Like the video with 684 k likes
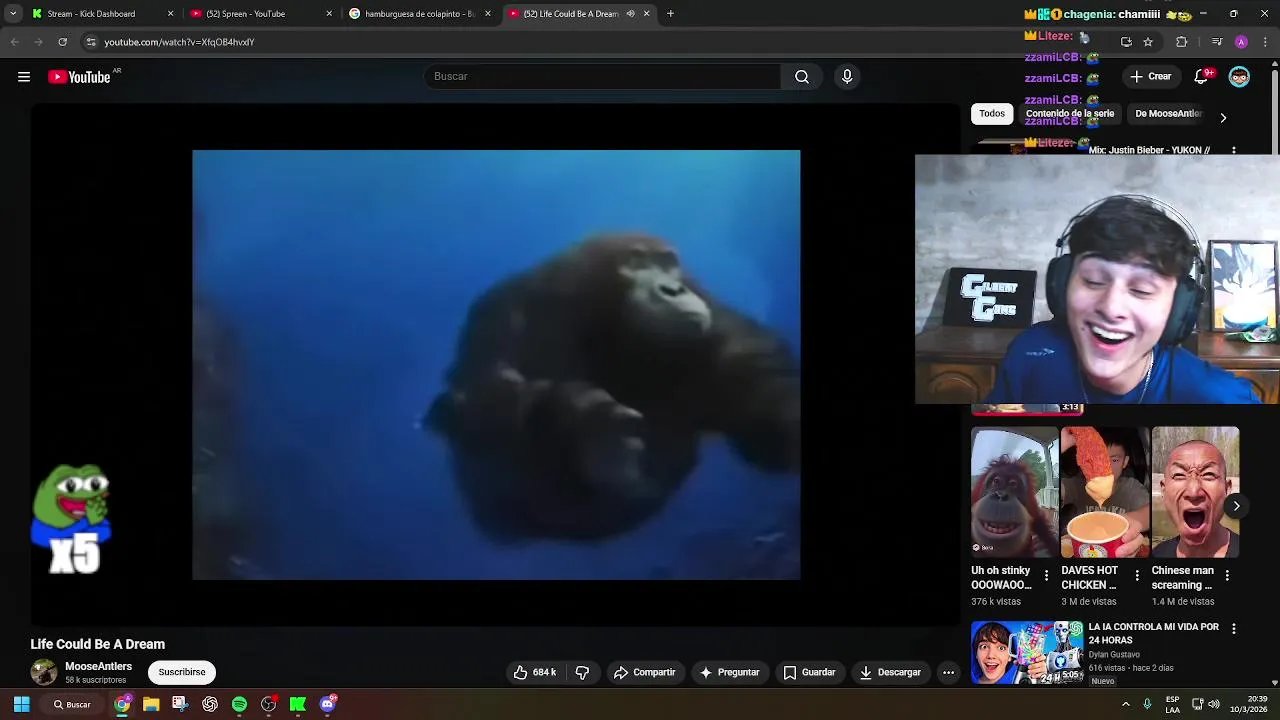Screen dimensions: 1280x720 (534, 673)
